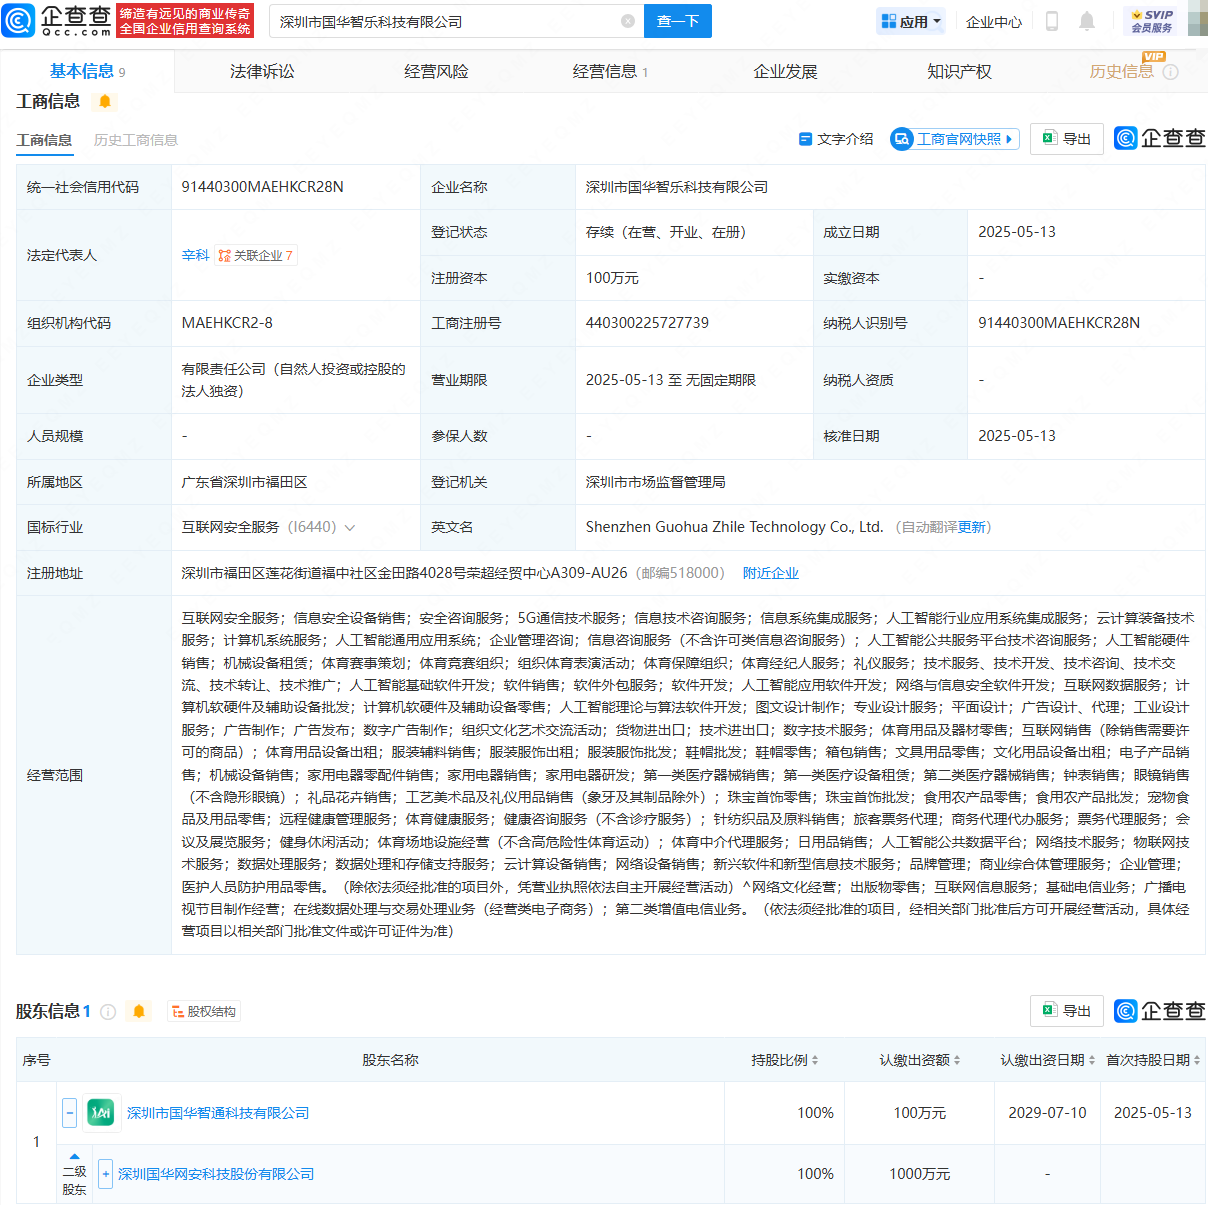The height and width of the screenshot is (1205, 1208).
Task: Click 深圳市市场监督管理局 registration authority
Action: [655, 482]
